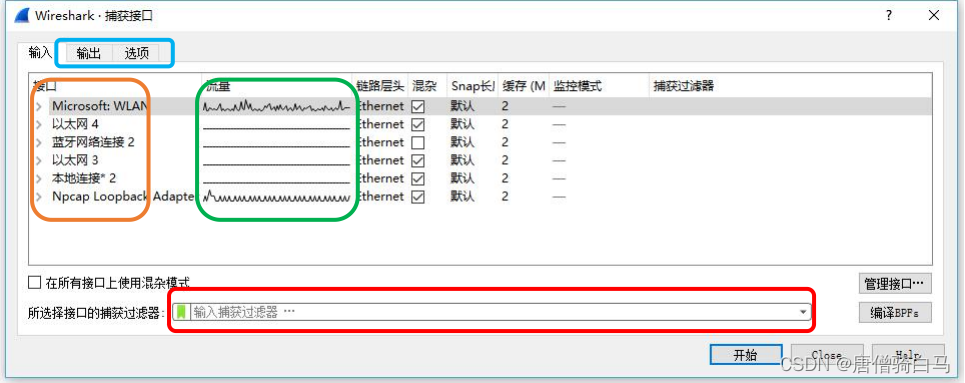Screen dimensions: 965x383
Task: Click the 接口 column header
Action: click(116, 86)
